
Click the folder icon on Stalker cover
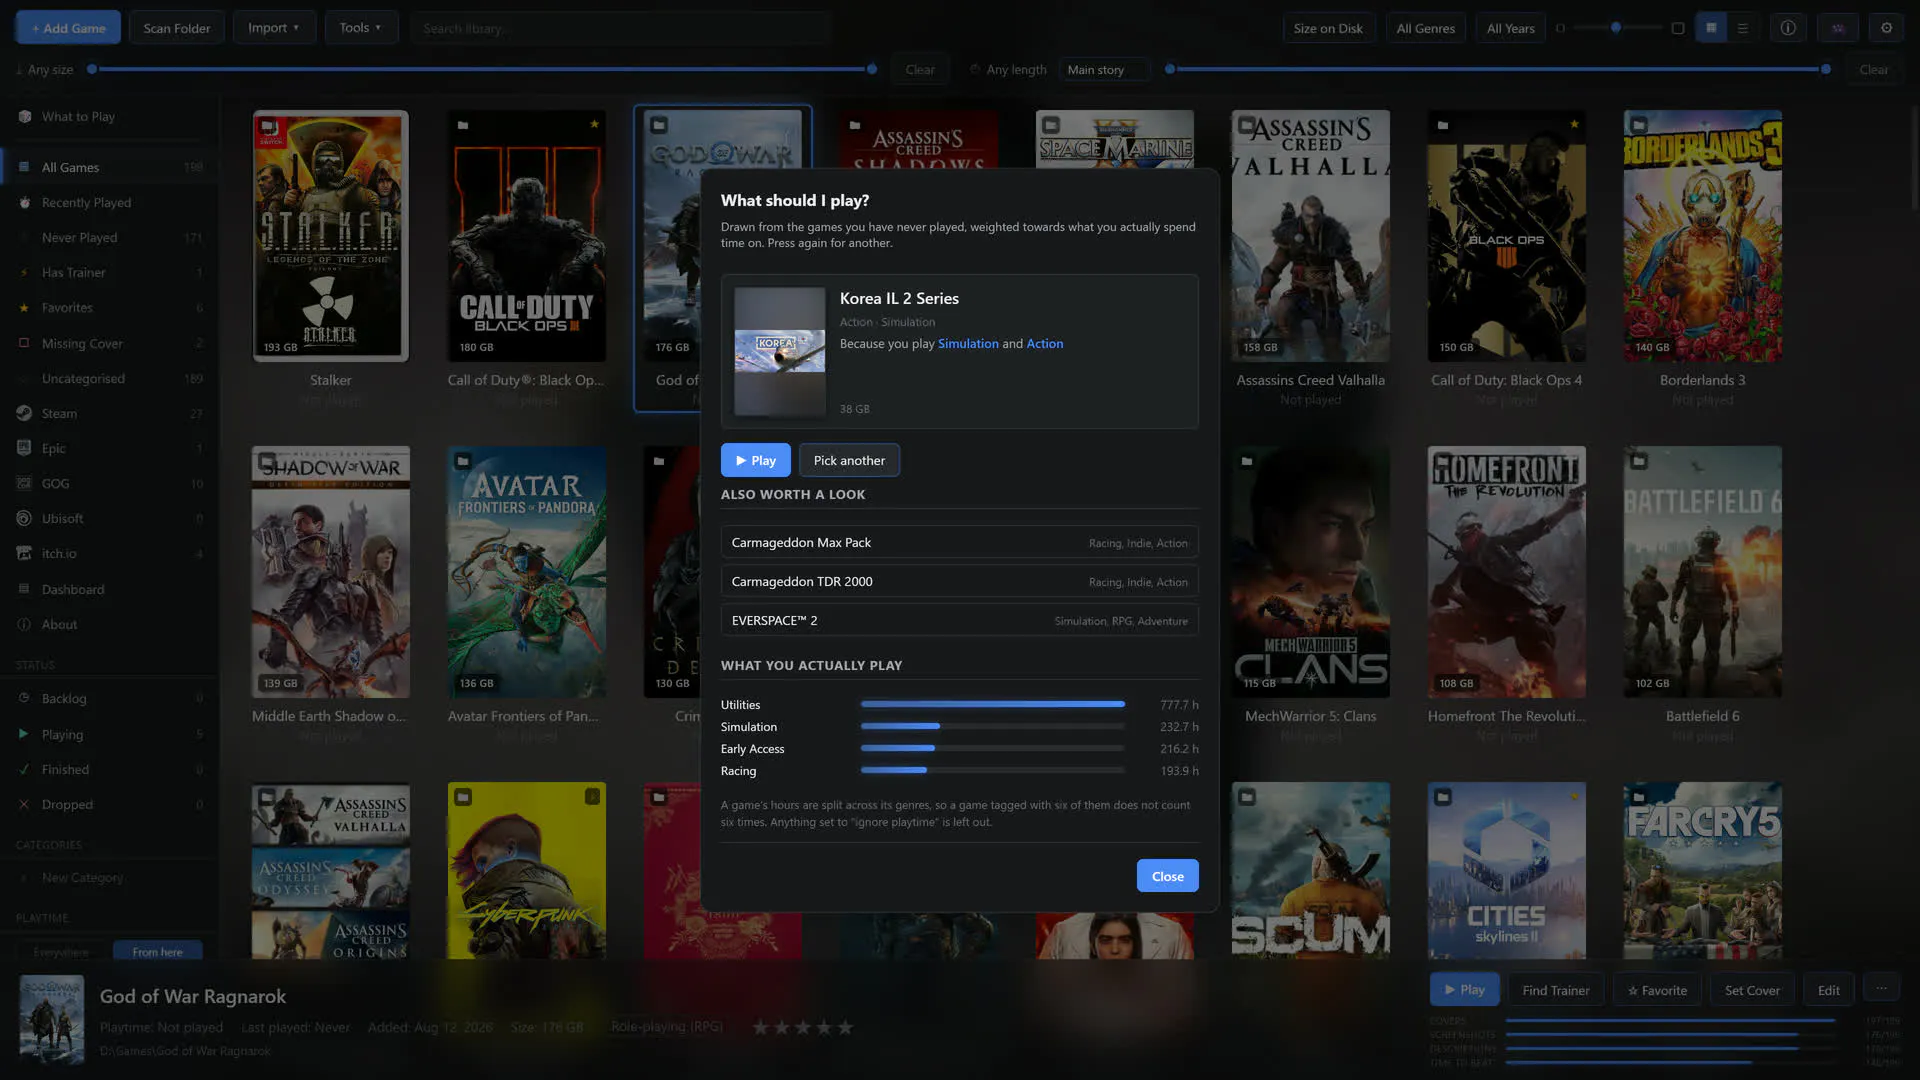pos(268,126)
